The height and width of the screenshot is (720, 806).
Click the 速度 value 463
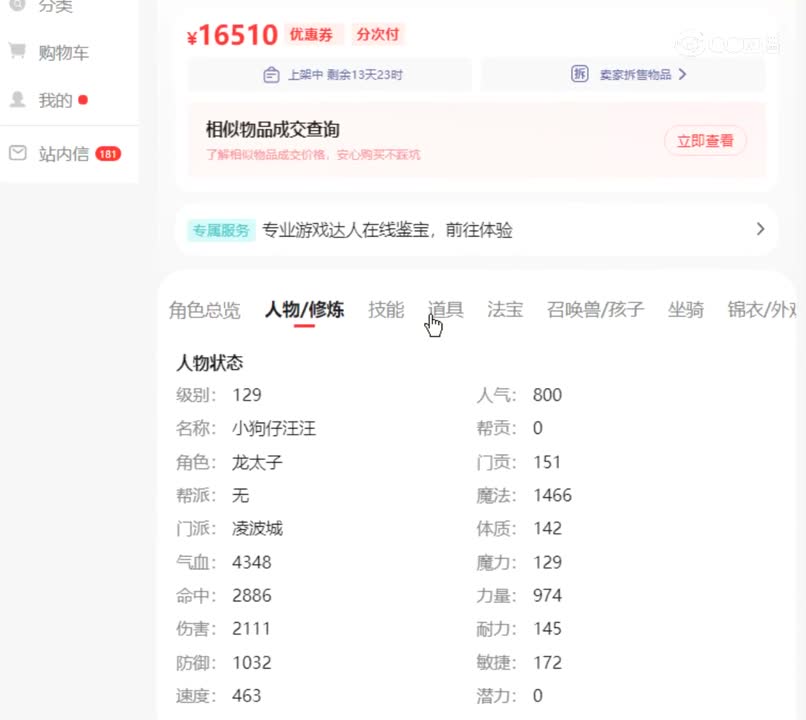(x=247, y=696)
